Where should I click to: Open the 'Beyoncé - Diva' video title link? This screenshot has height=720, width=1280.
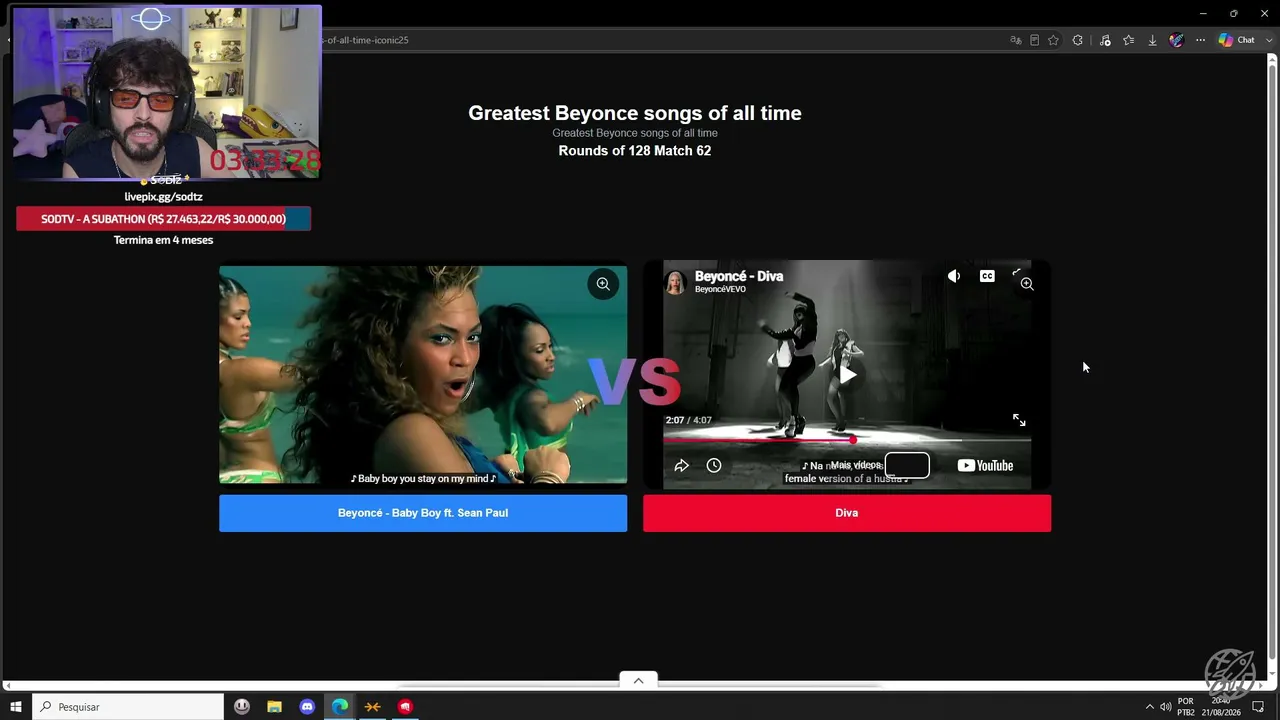click(739, 276)
